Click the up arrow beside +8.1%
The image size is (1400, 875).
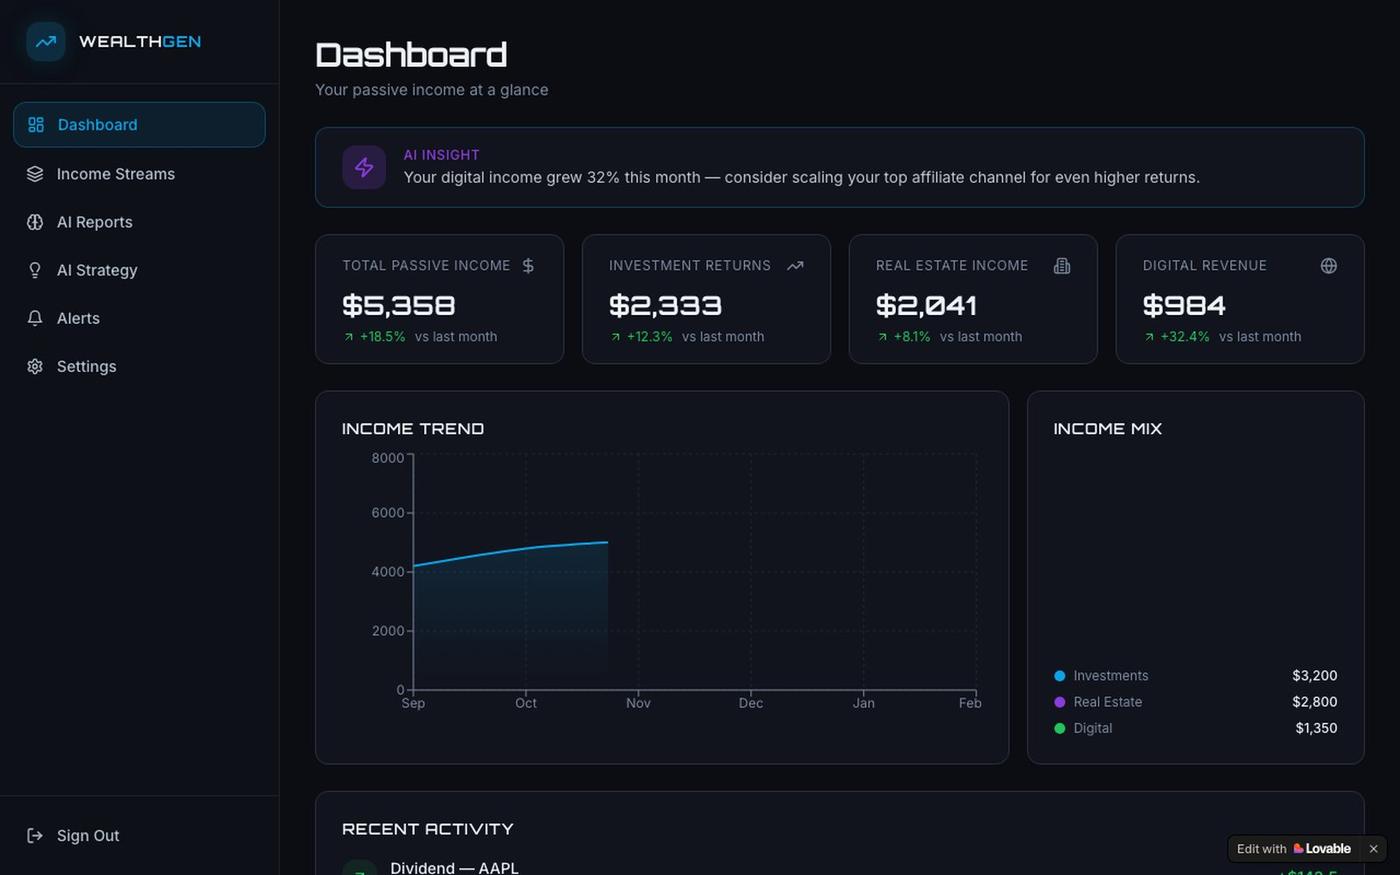(882, 337)
